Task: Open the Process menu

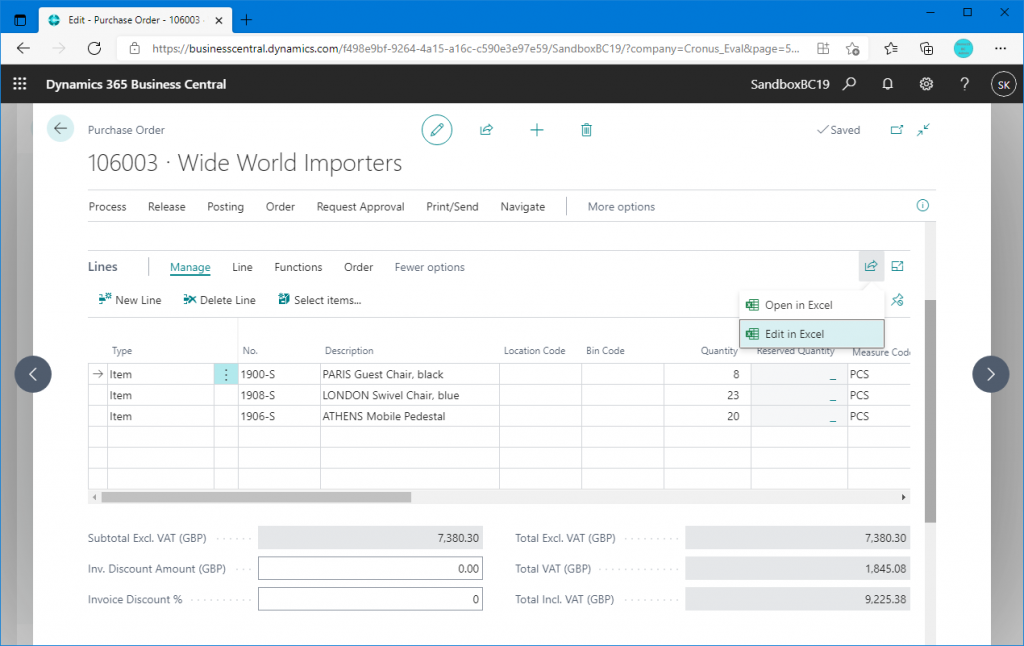Action: pos(107,206)
